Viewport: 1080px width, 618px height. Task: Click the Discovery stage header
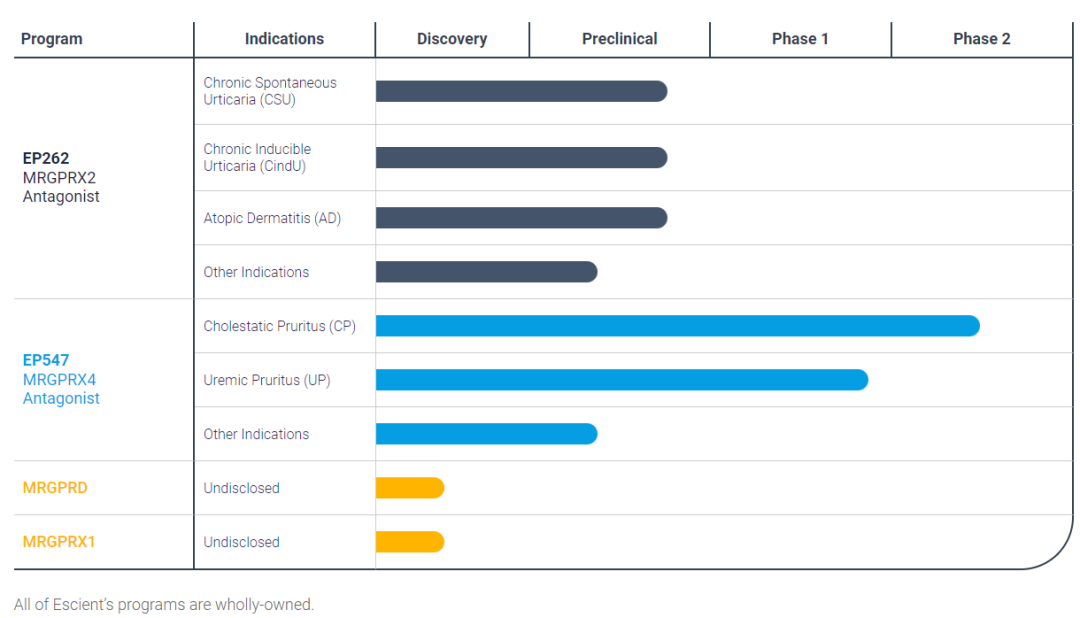tap(452, 39)
